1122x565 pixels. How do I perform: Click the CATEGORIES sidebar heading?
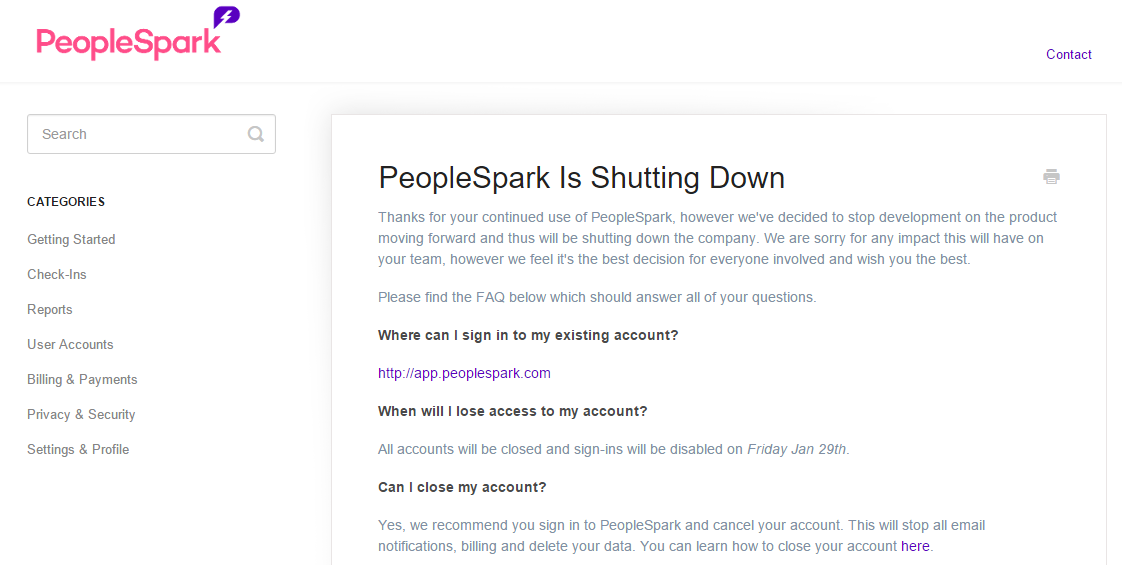[x=66, y=202]
